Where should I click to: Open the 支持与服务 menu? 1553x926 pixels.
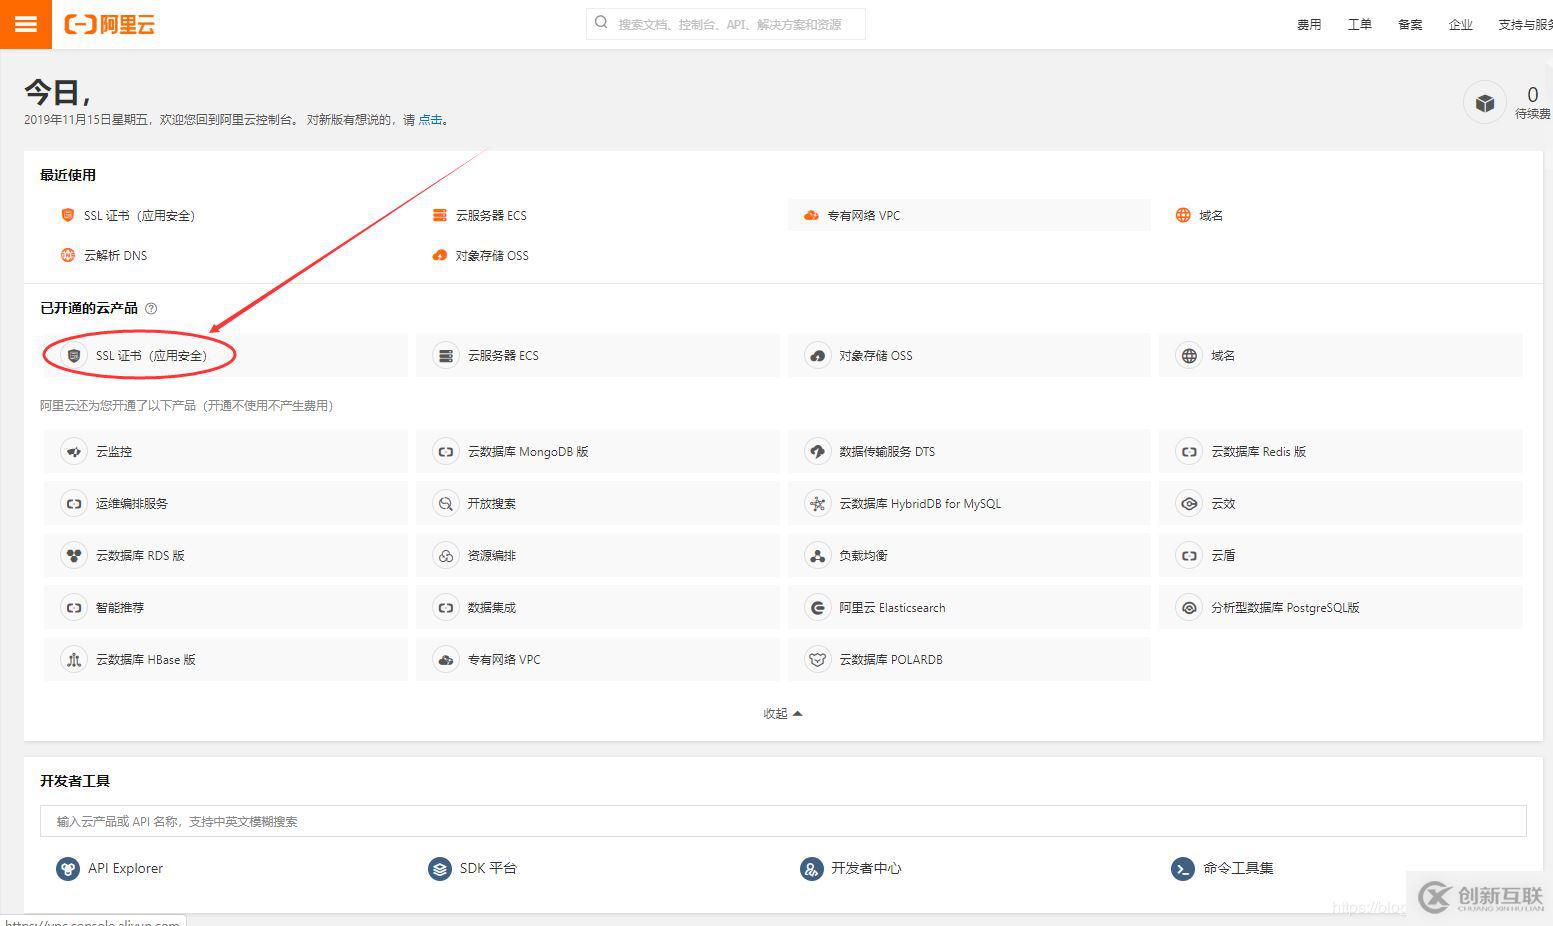[x=1525, y=25]
